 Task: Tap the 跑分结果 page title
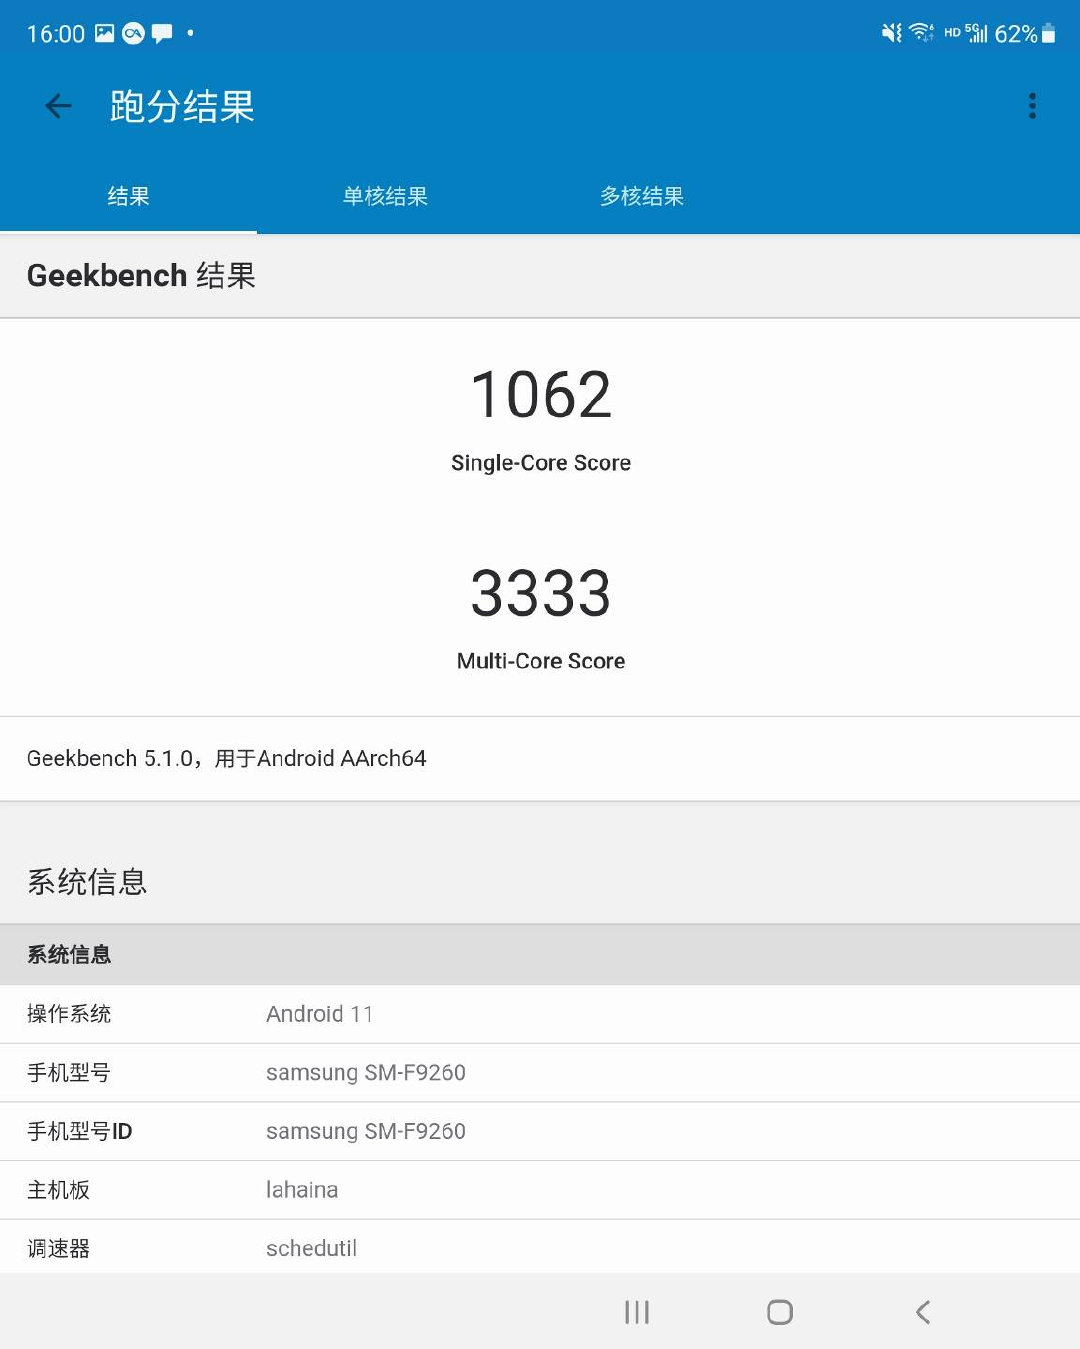tap(182, 106)
